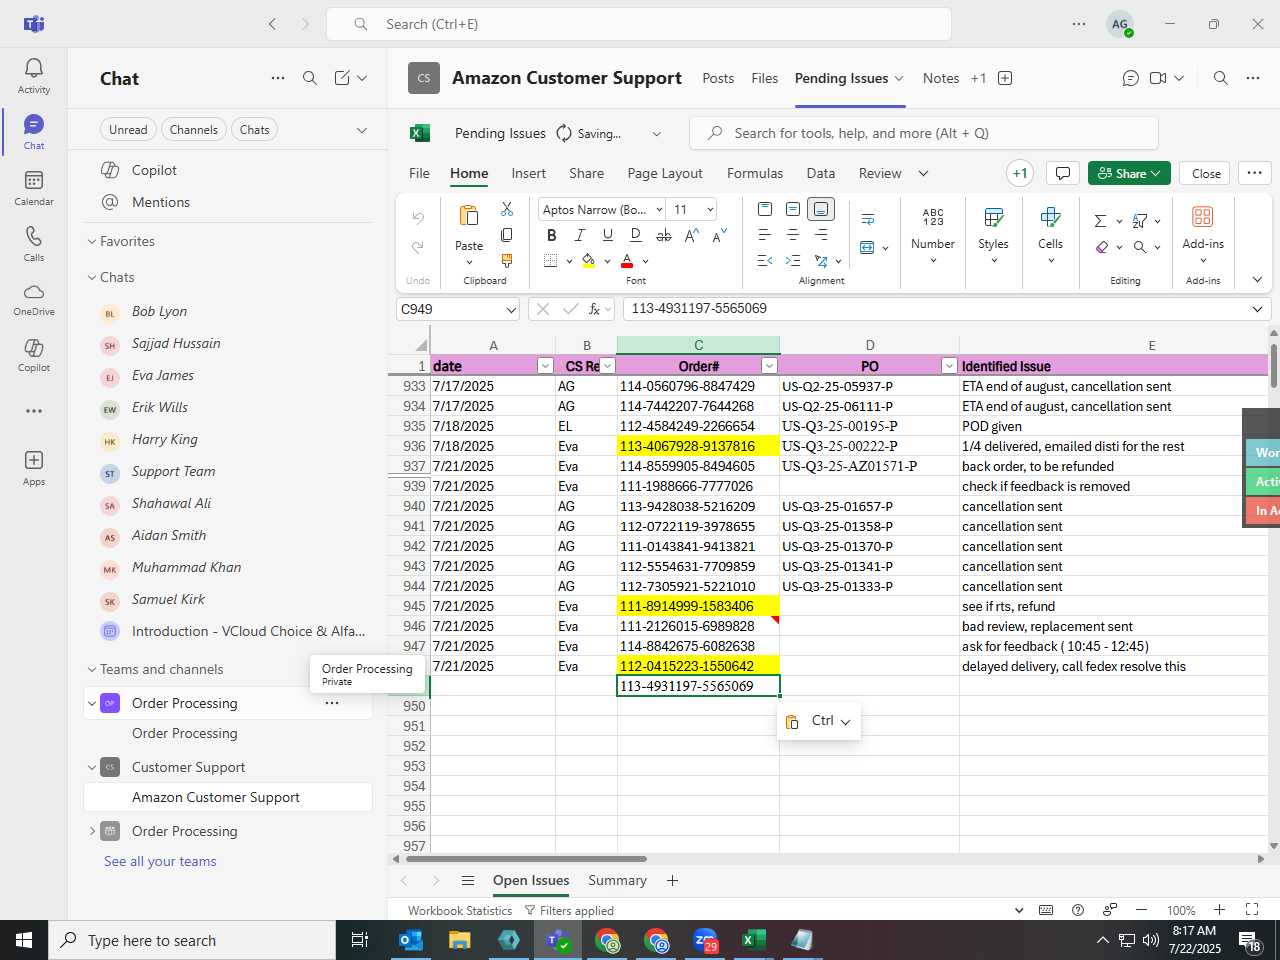Click the AutoSum sigma icon
Image resolution: width=1280 pixels, height=960 pixels.
(x=1100, y=221)
